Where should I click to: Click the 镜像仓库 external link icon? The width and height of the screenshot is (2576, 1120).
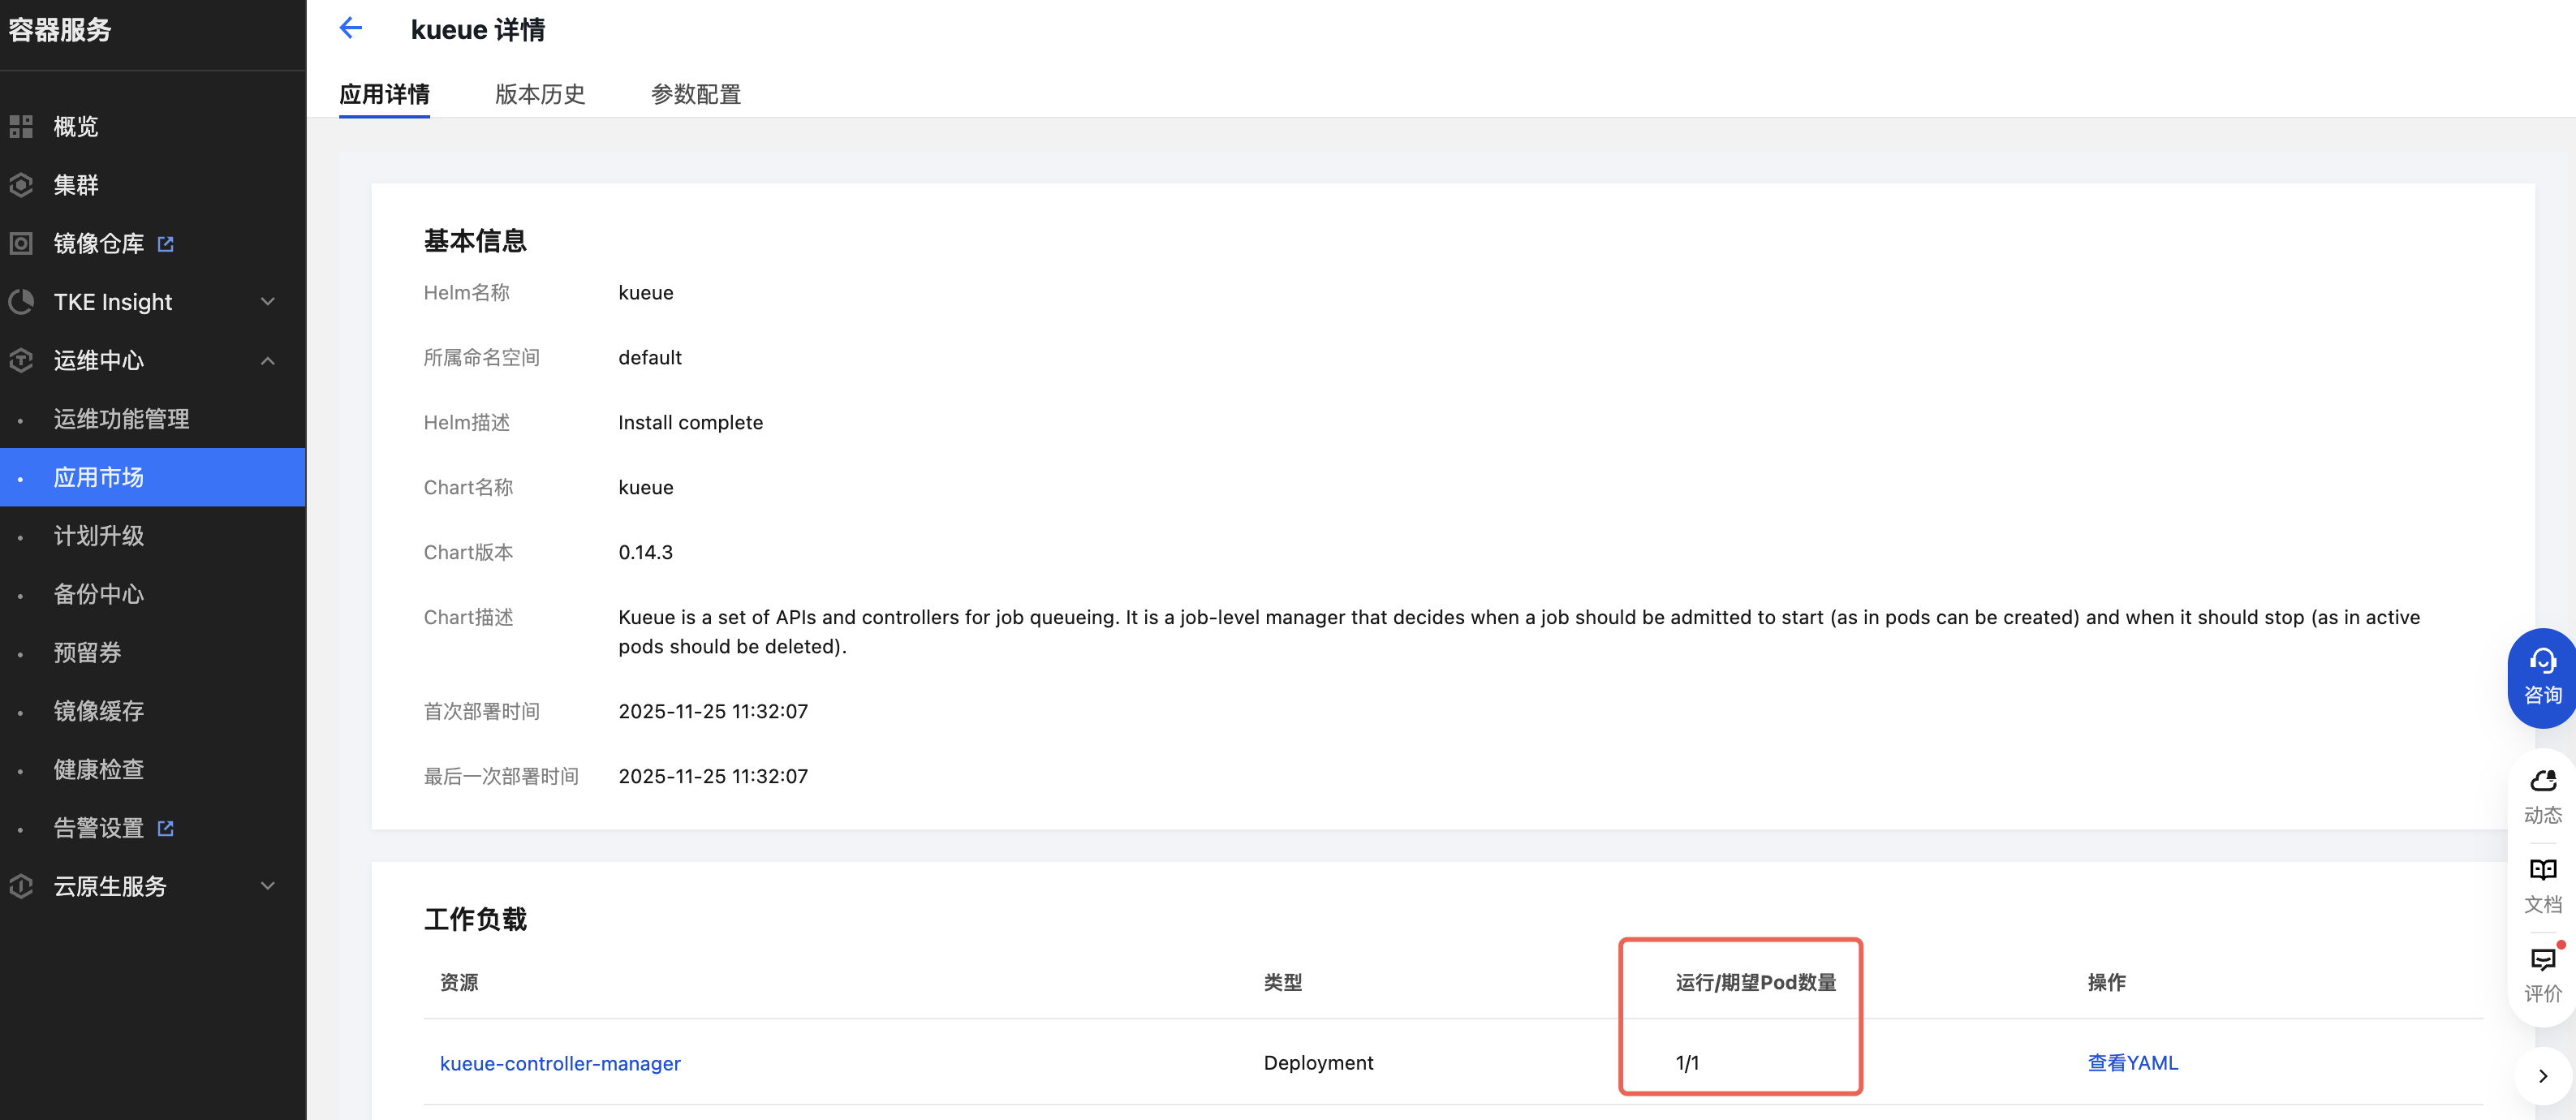coord(166,244)
